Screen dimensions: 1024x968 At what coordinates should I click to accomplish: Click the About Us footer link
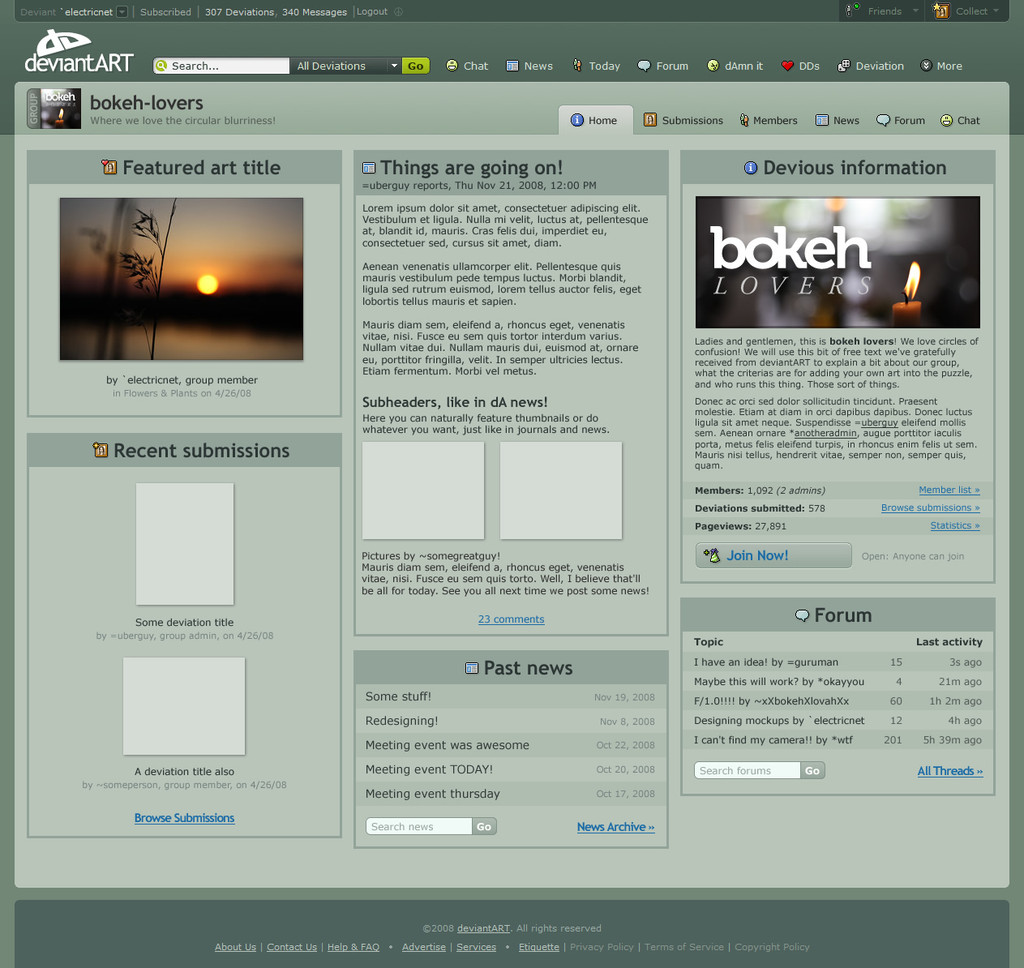pos(235,947)
